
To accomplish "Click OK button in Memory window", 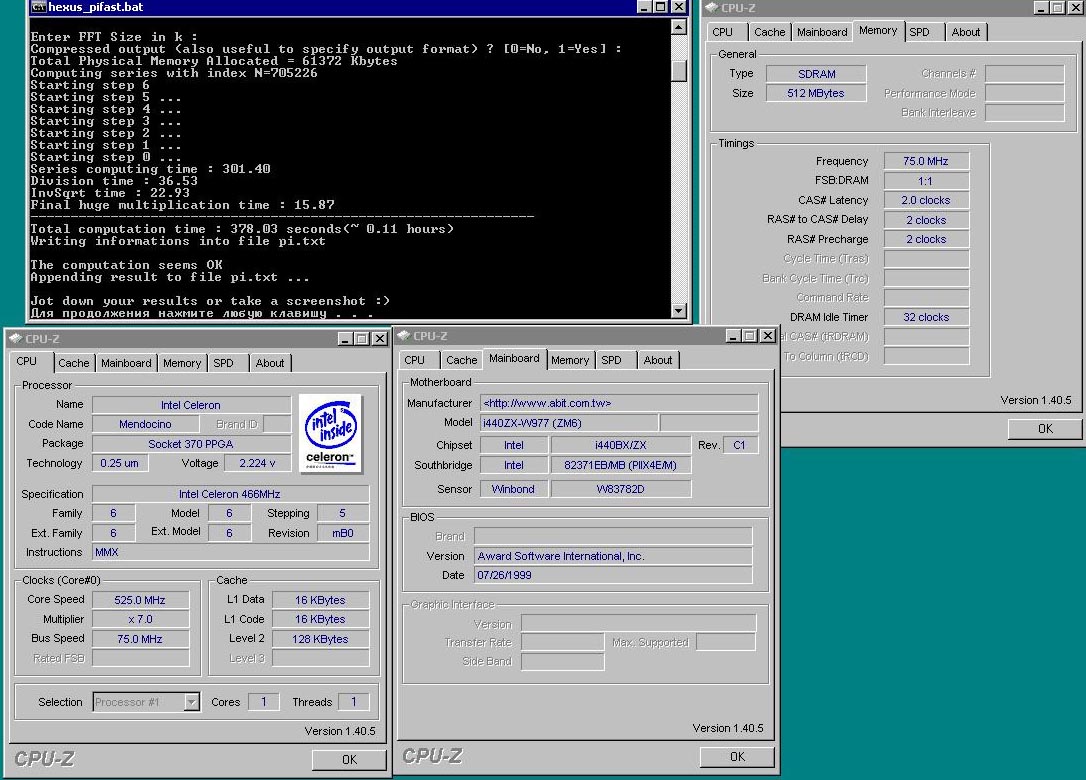I will click(x=1045, y=429).
